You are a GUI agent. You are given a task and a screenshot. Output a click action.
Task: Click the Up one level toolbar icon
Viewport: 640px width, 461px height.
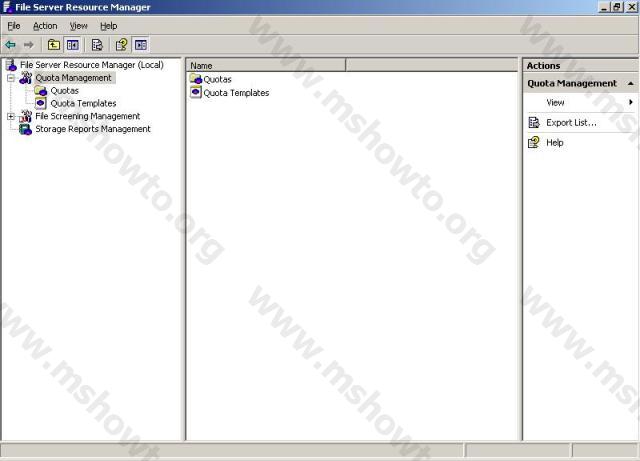53,45
